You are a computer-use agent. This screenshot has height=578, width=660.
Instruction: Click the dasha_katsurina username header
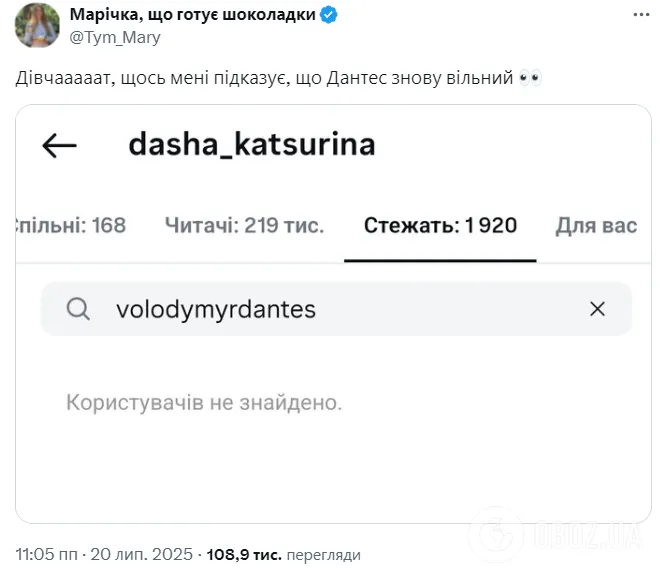point(252,144)
